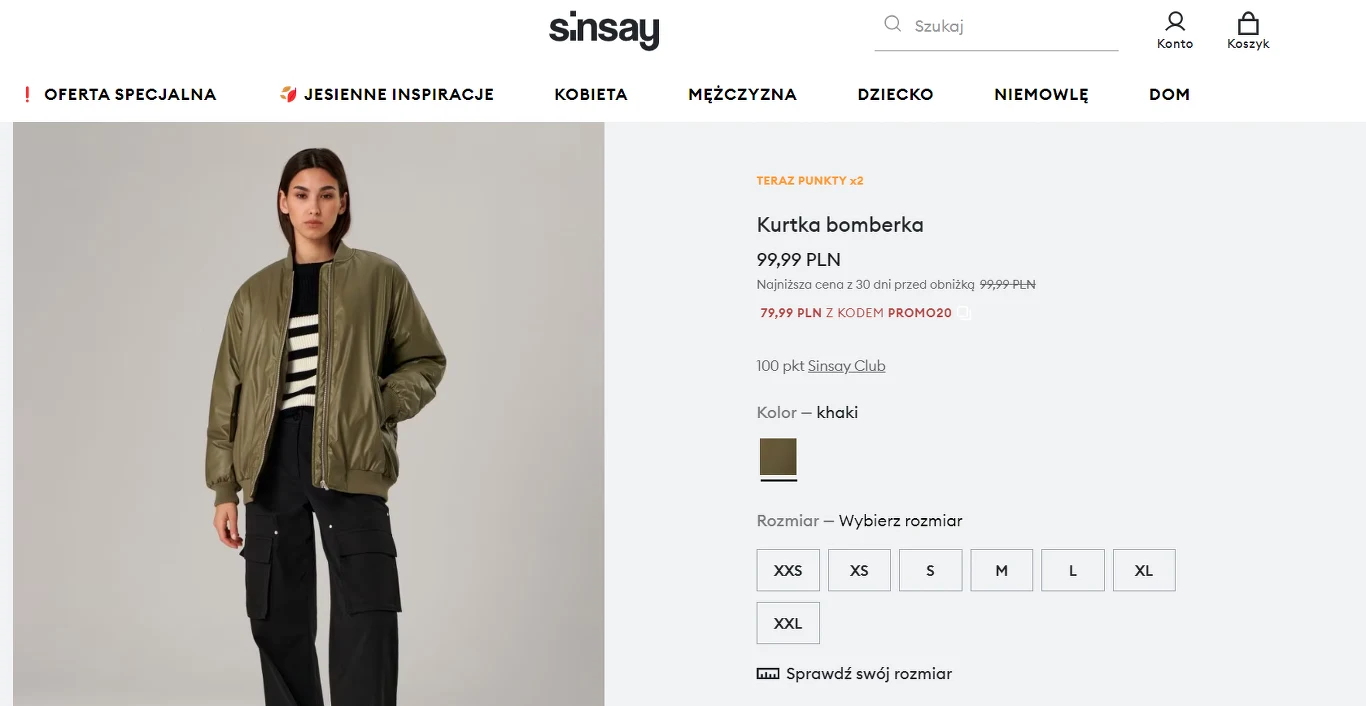Click the Jesienne Inspiracje leaf icon
Screen dimensions: 1366x706
point(288,95)
